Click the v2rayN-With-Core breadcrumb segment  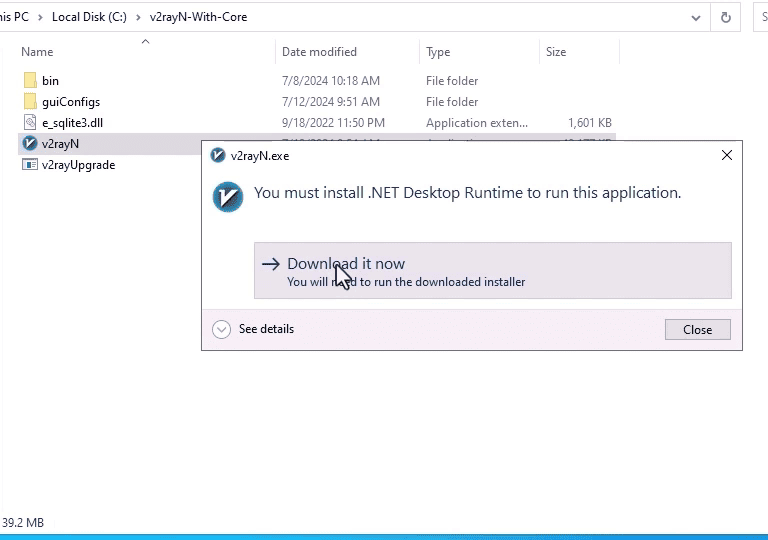tap(198, 17)
